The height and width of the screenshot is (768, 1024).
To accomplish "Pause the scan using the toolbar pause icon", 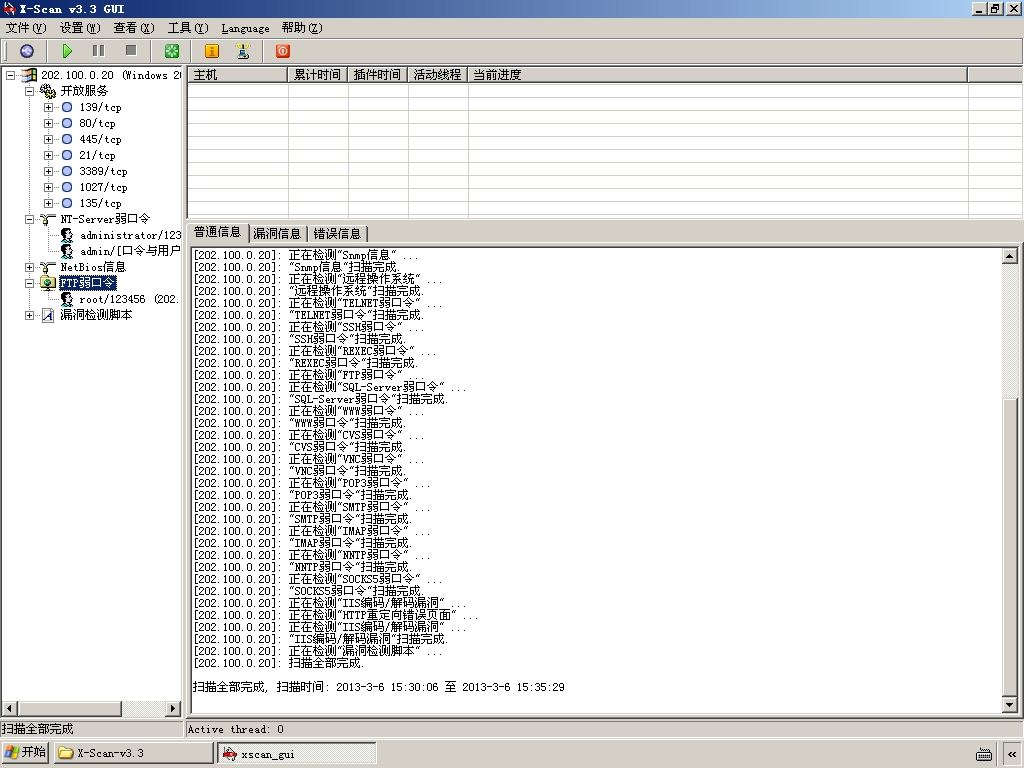I will [x=99, y=51].
